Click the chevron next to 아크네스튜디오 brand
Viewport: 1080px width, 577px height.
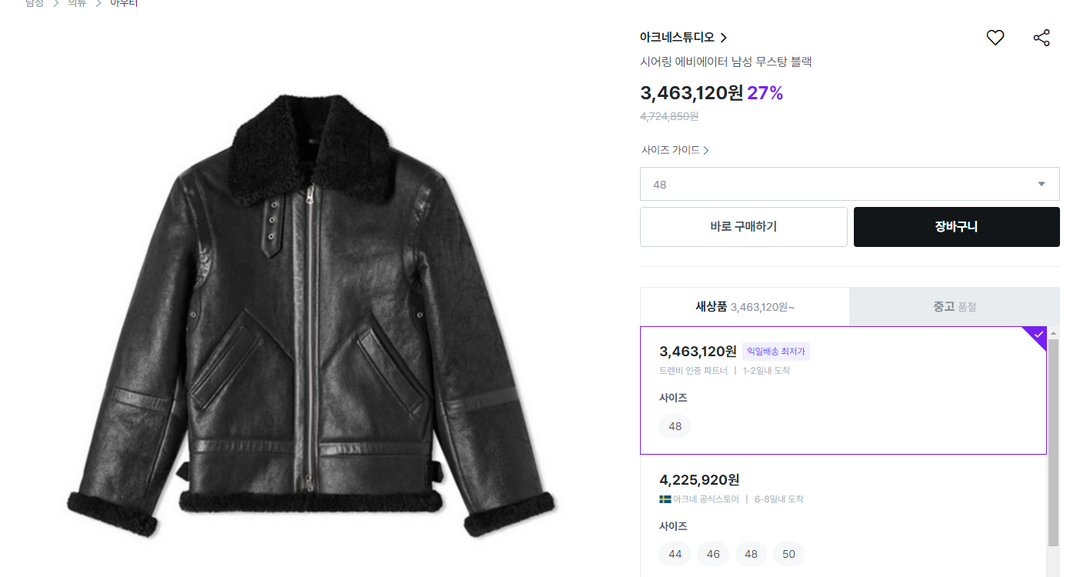coord(724,38)
